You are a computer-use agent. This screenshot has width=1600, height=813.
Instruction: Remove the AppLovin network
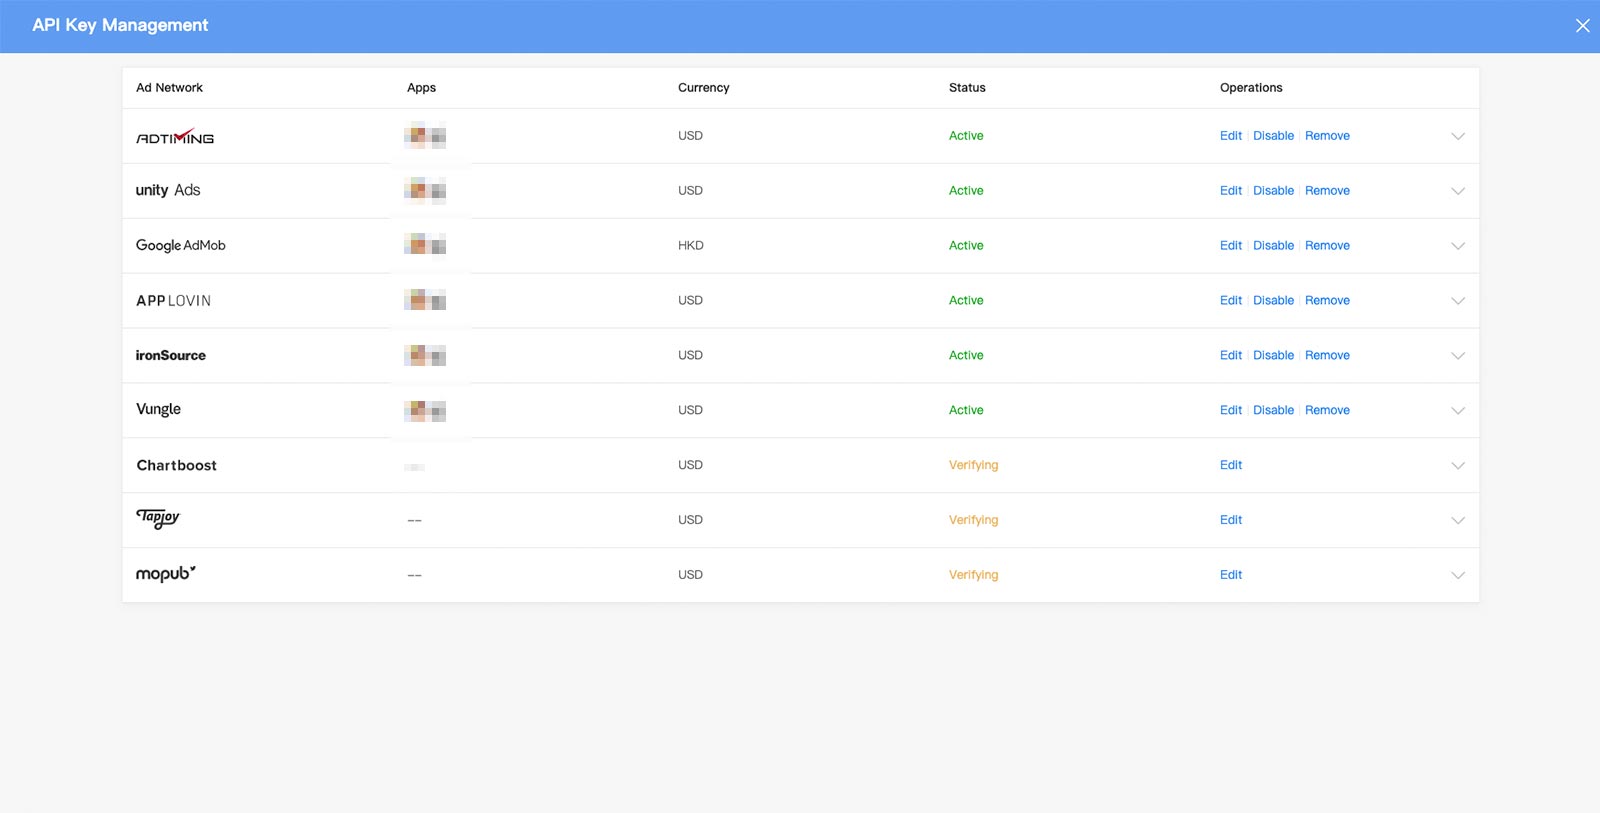pos(1327,301)
